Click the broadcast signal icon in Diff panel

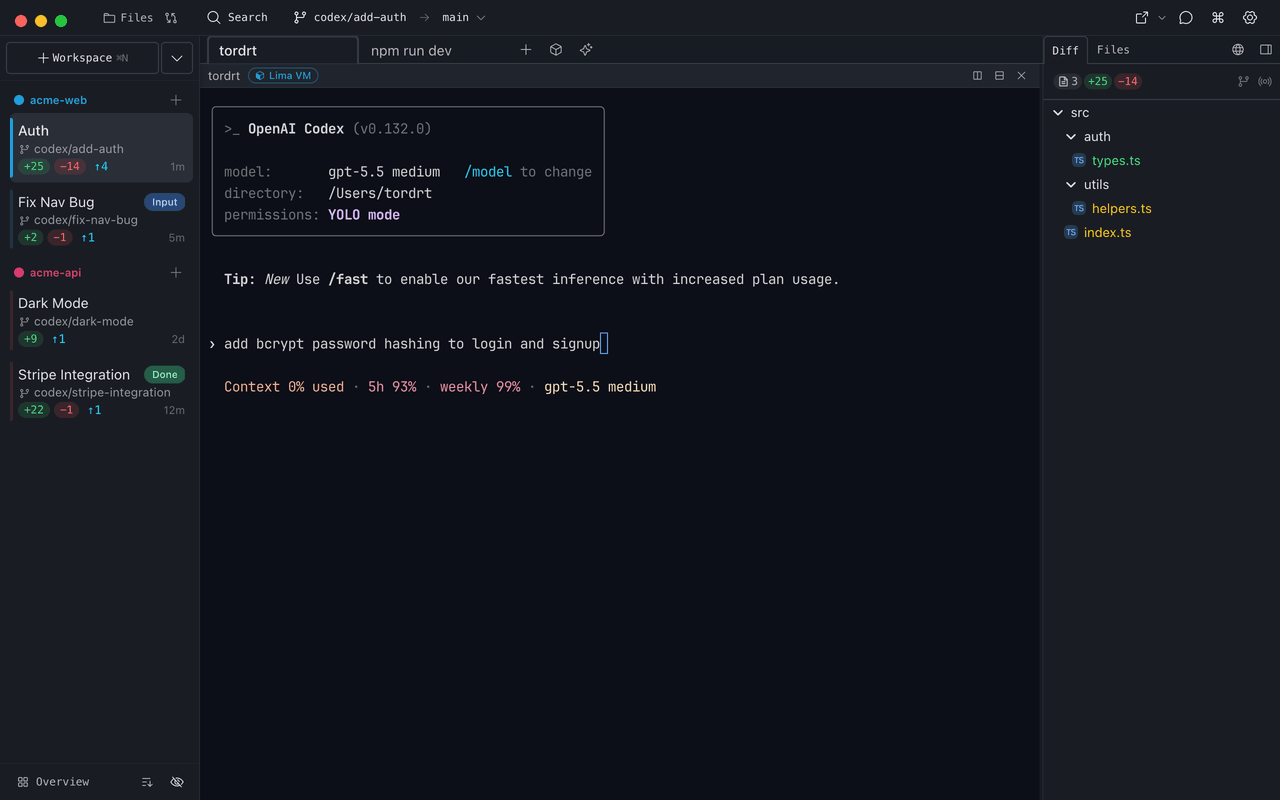click(1265, 82)
